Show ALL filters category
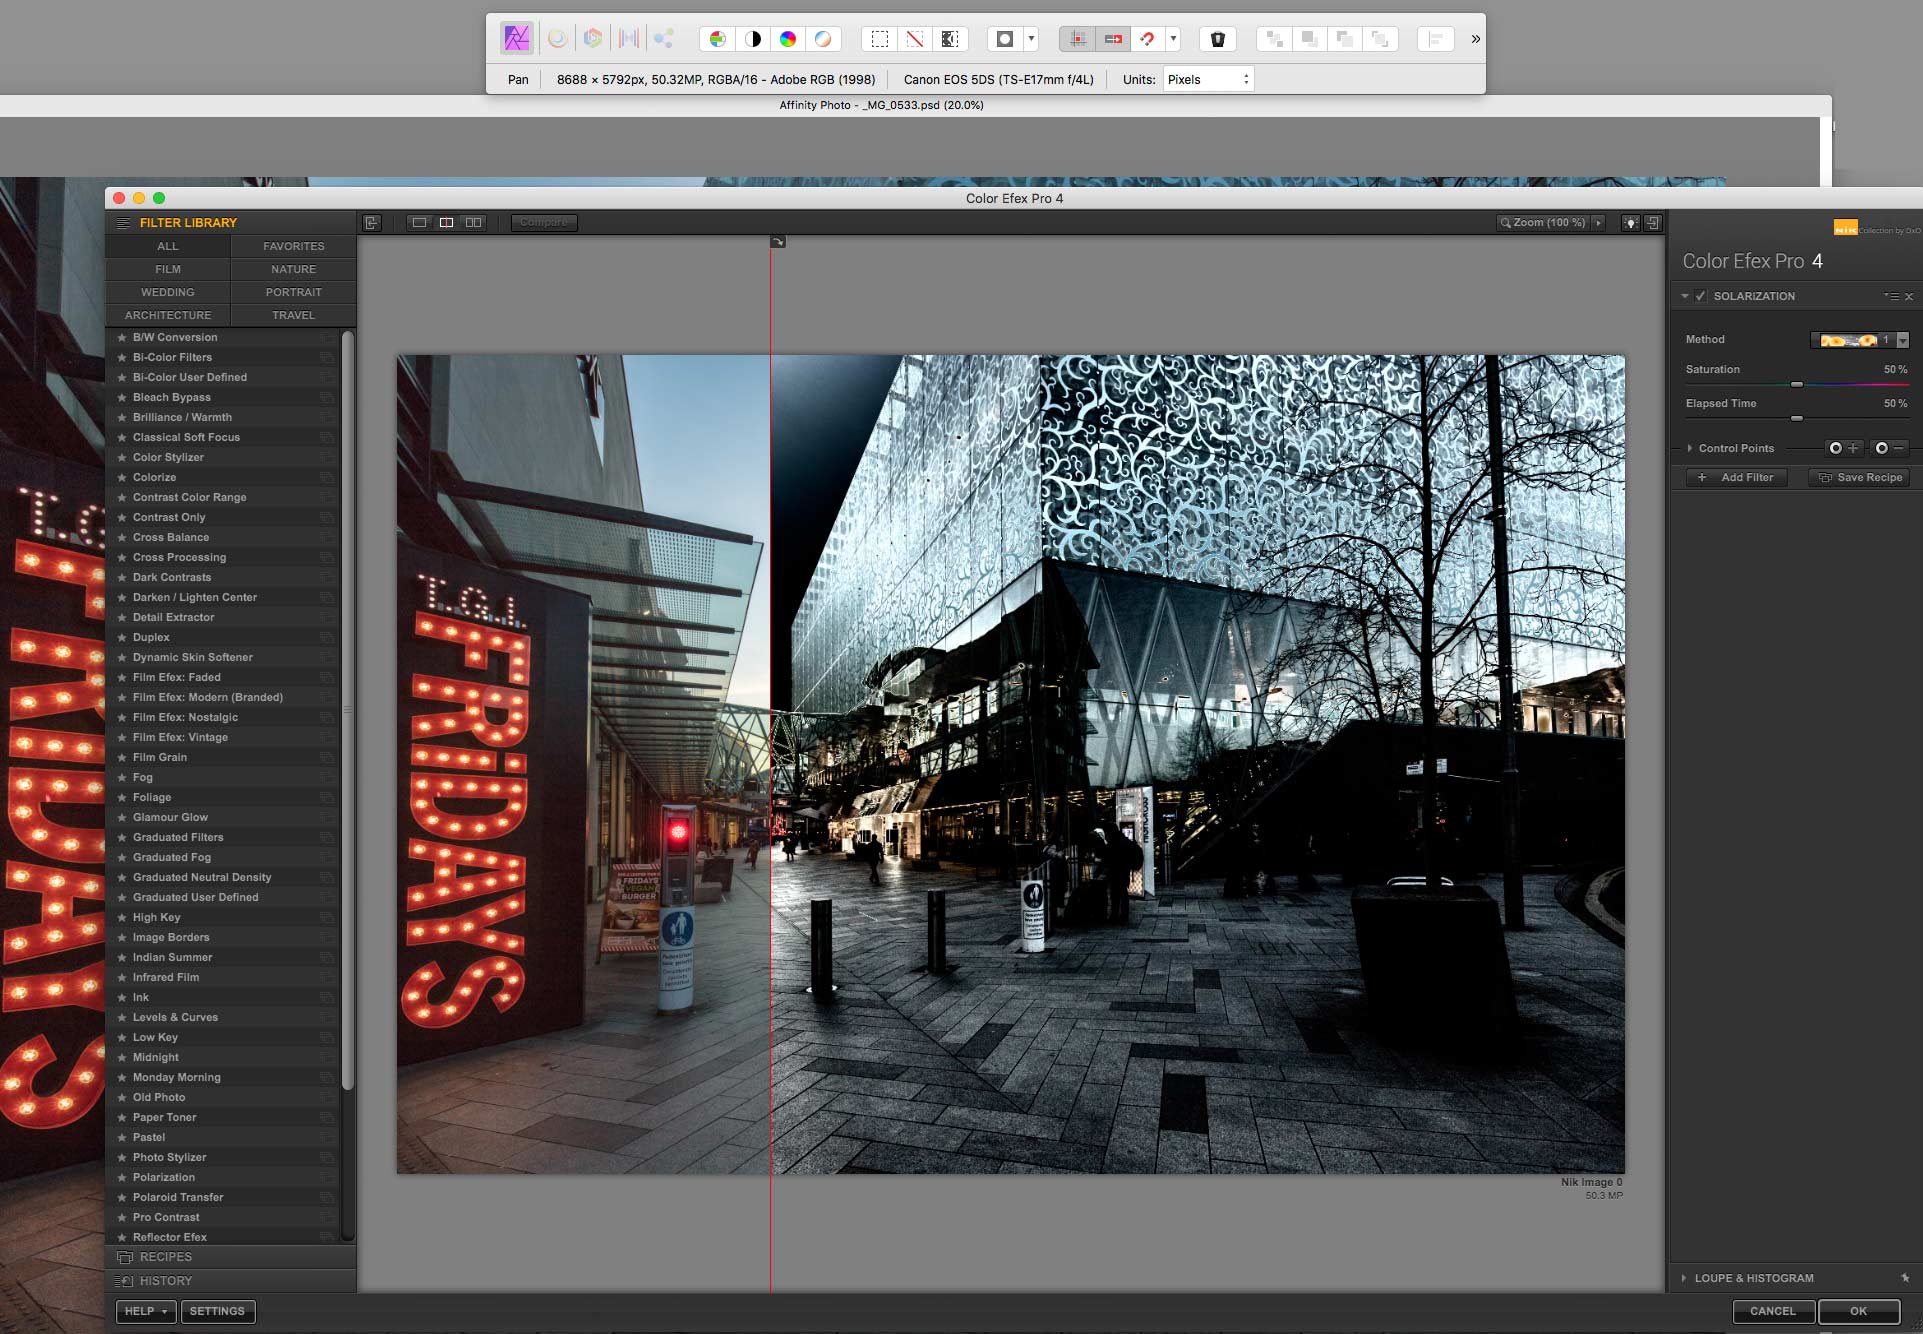 pos(168,246)
